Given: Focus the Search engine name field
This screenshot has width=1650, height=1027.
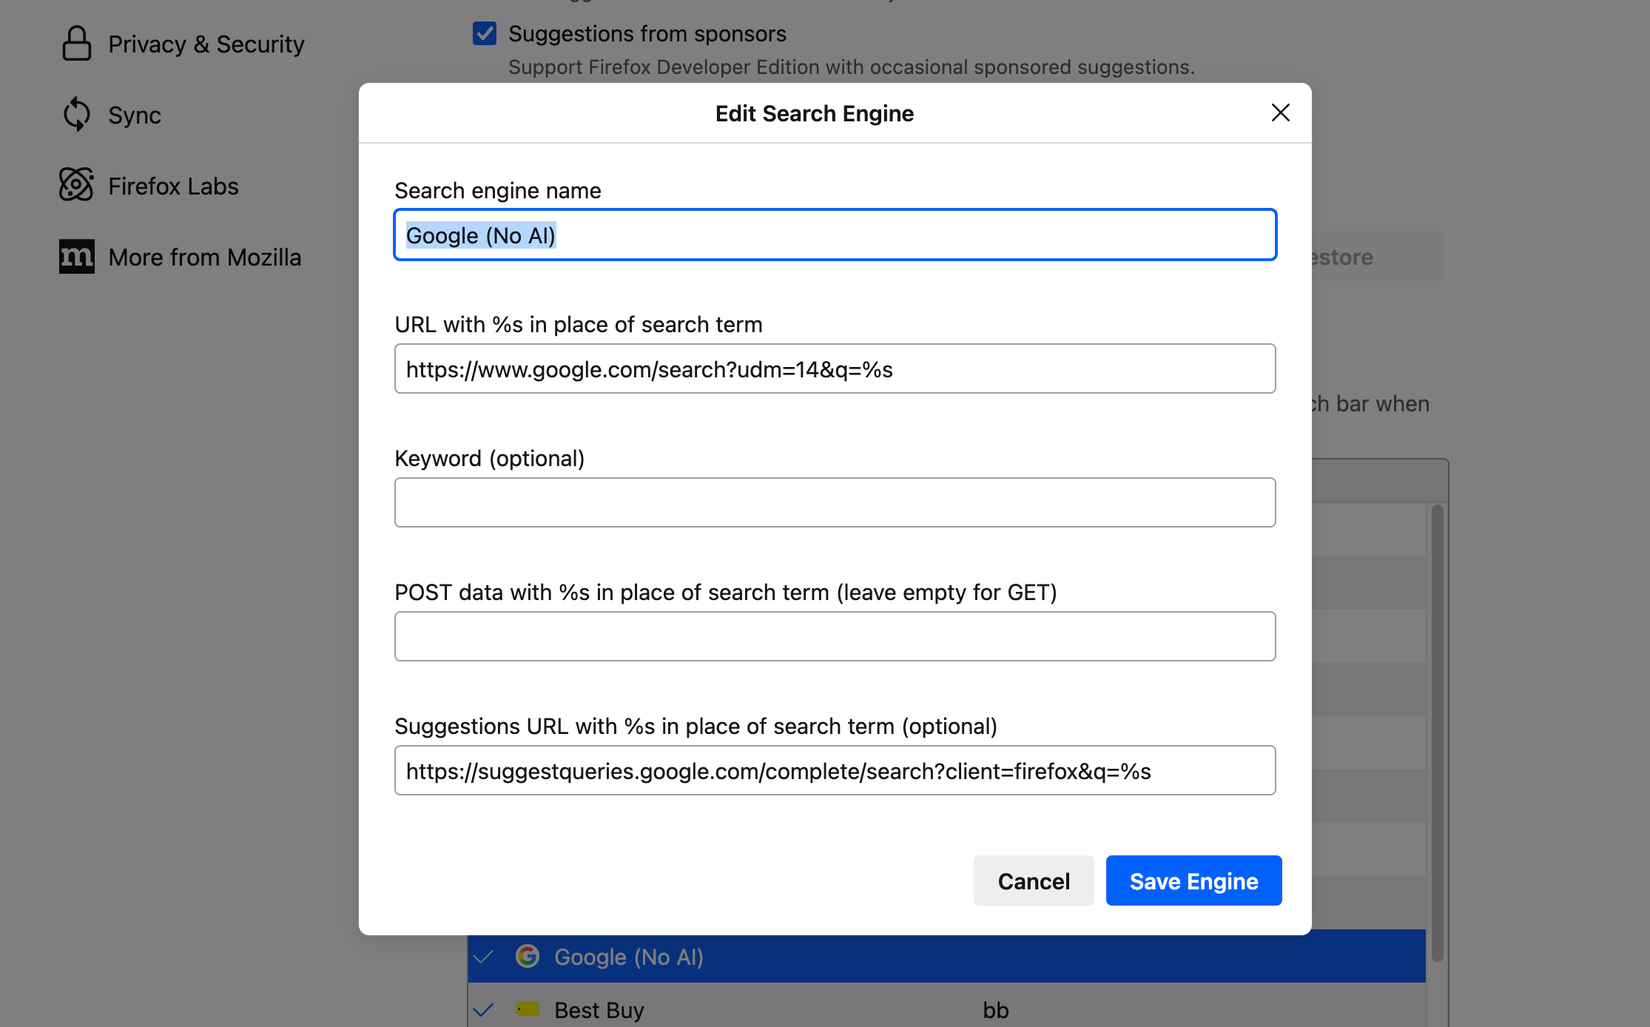Looking at the screenshot, I should (834, 235).
